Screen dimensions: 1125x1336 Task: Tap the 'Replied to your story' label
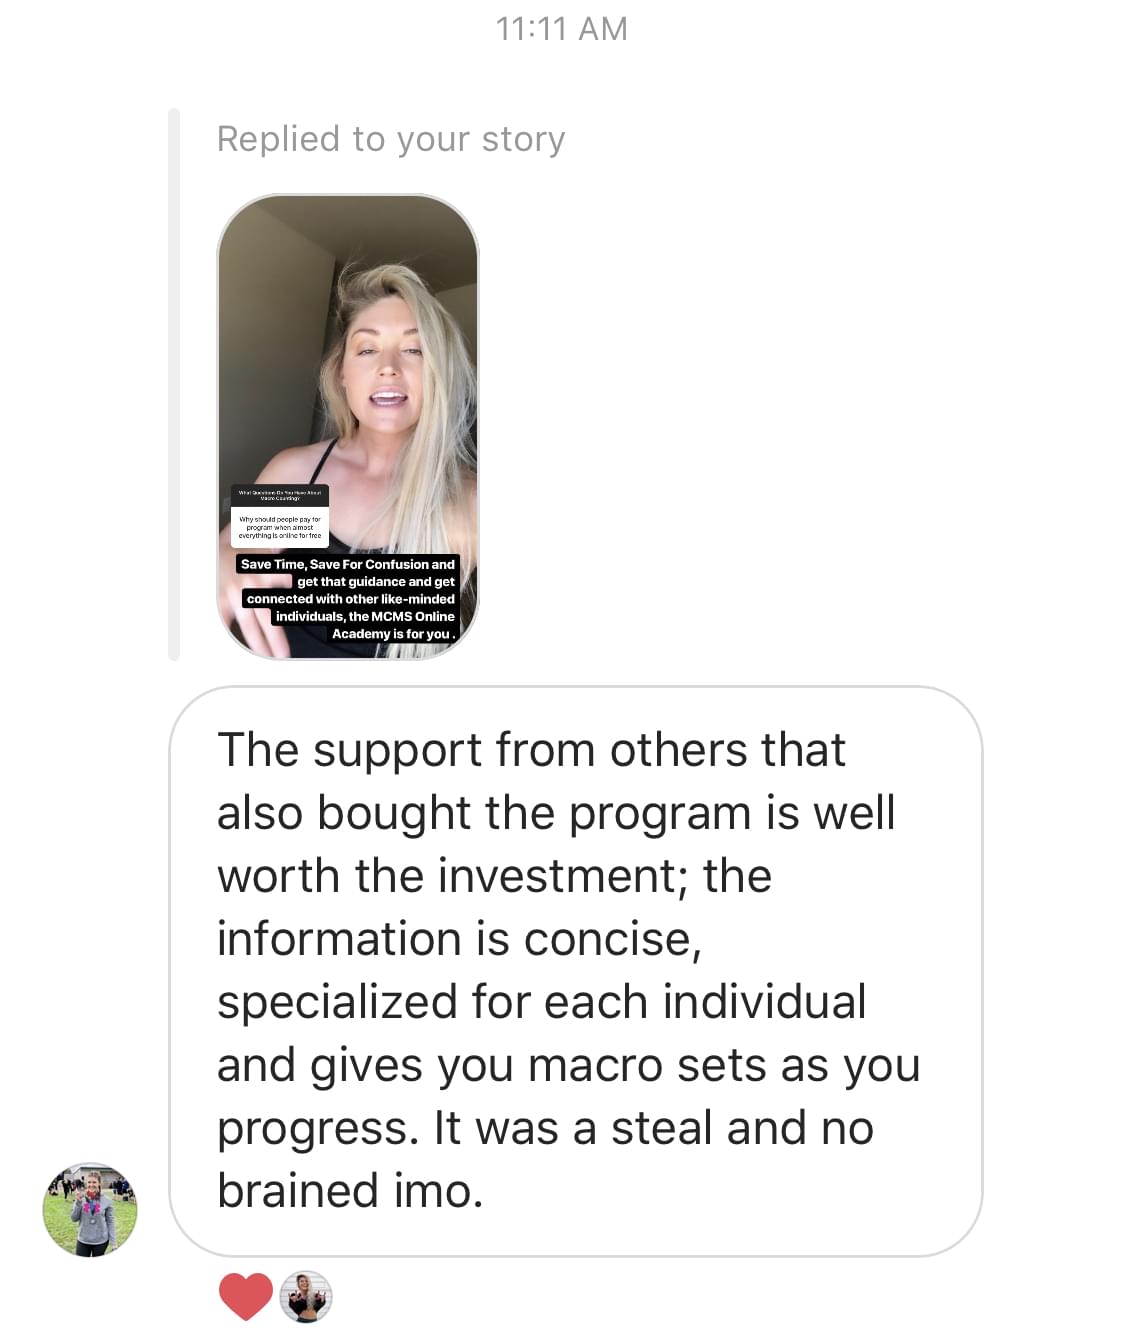click(x=391, y=139)
